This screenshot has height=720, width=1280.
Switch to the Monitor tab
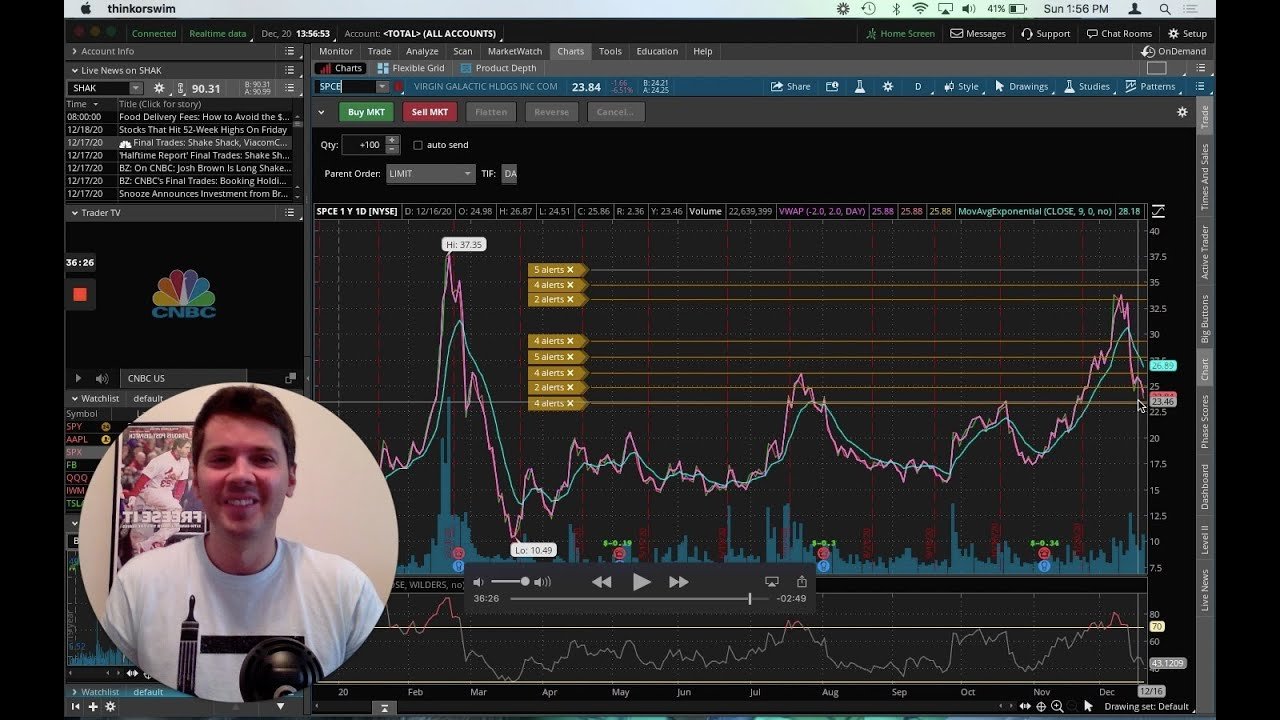point(336,51)
